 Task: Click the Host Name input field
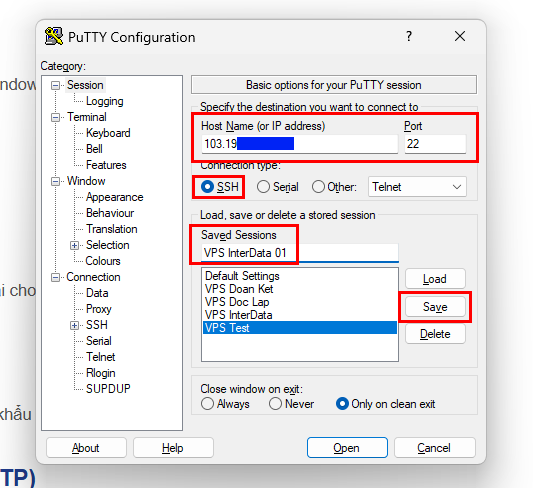tap(299, 144)
